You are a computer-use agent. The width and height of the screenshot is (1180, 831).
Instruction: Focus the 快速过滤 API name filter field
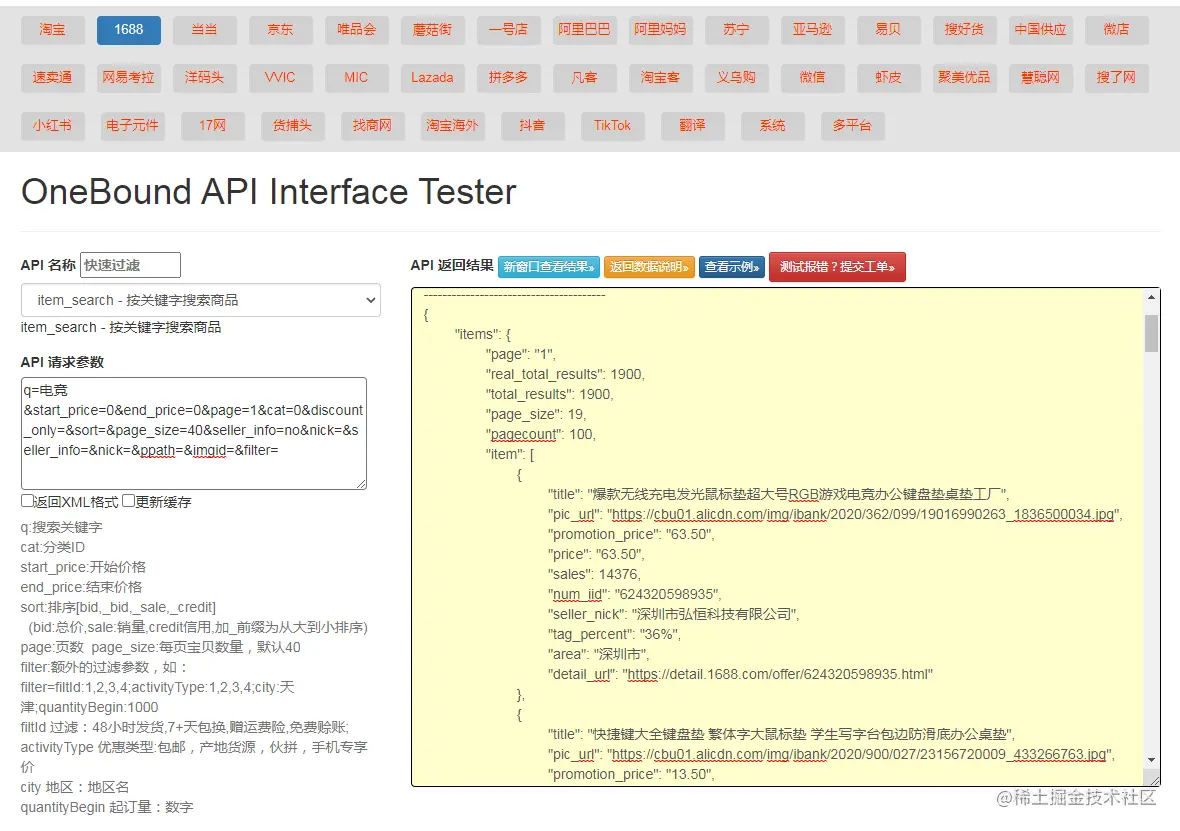(x=130, y=265)
